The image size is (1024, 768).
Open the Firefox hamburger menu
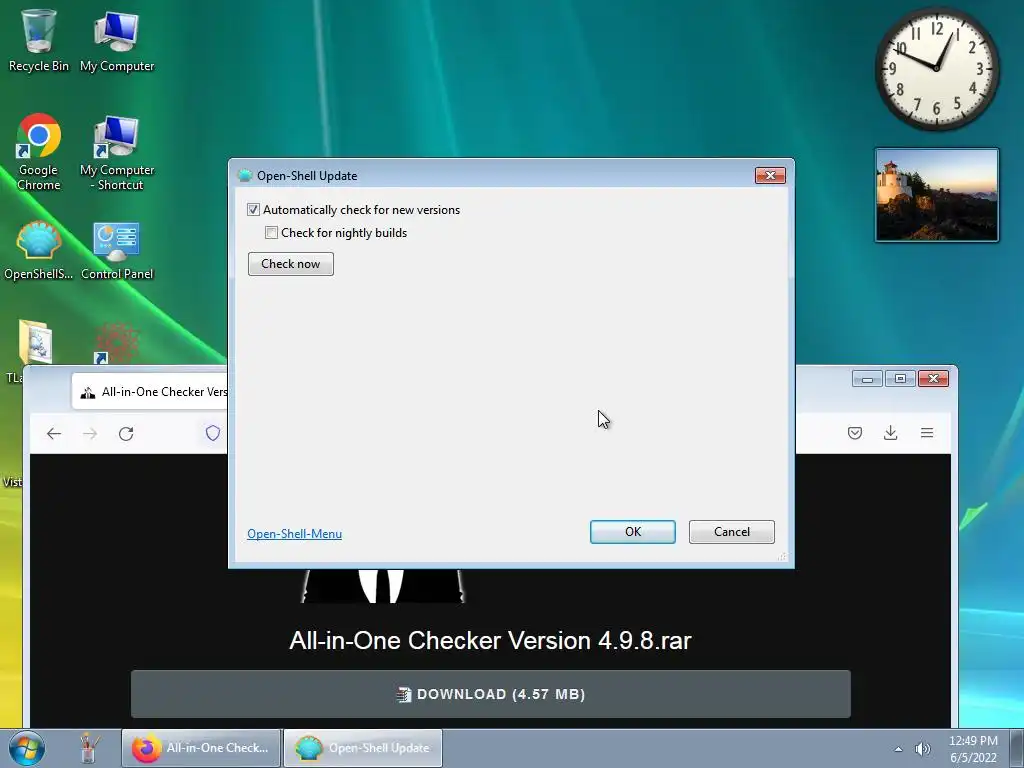(x=927, y=433)
